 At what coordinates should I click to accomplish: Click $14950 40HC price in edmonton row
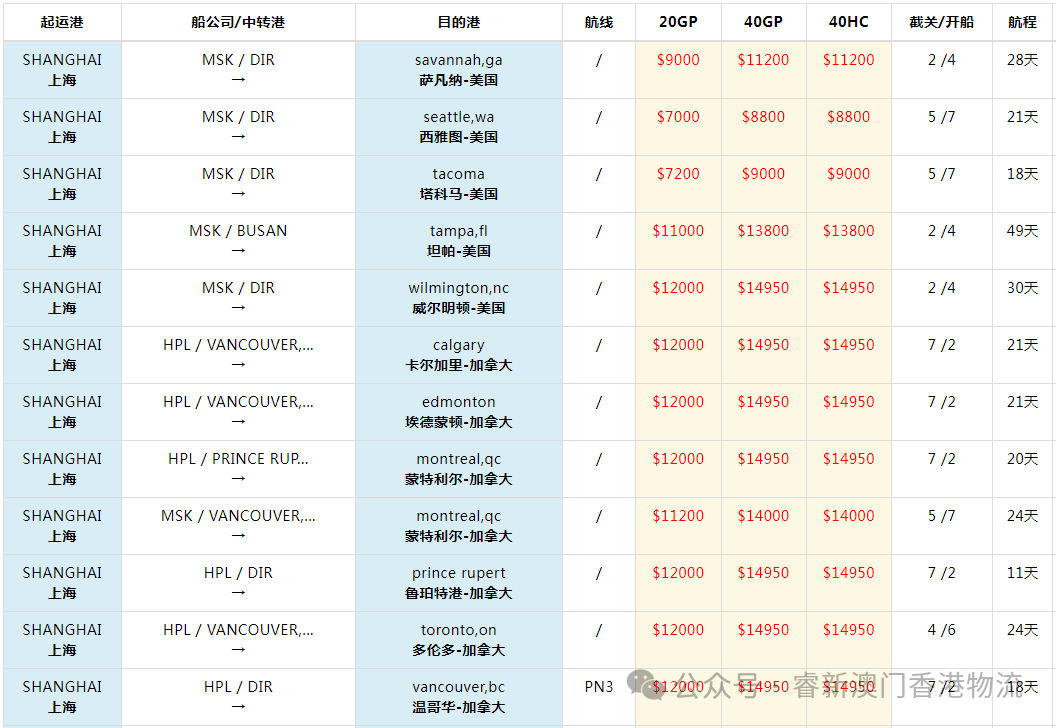click(849, 402)
